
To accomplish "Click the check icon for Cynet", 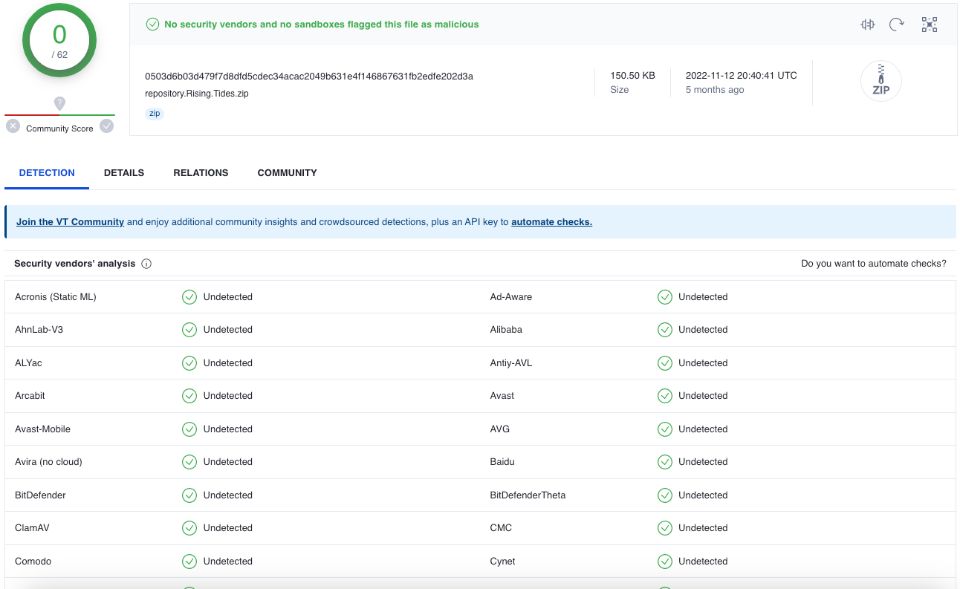I will [665, 561].
